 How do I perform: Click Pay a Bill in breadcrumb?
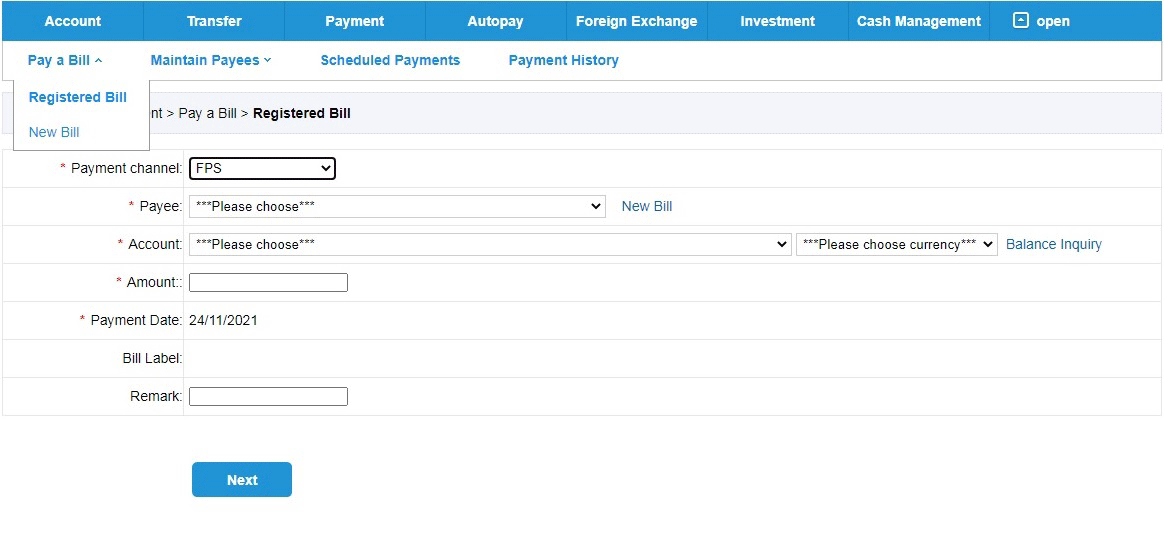point(208,114)
